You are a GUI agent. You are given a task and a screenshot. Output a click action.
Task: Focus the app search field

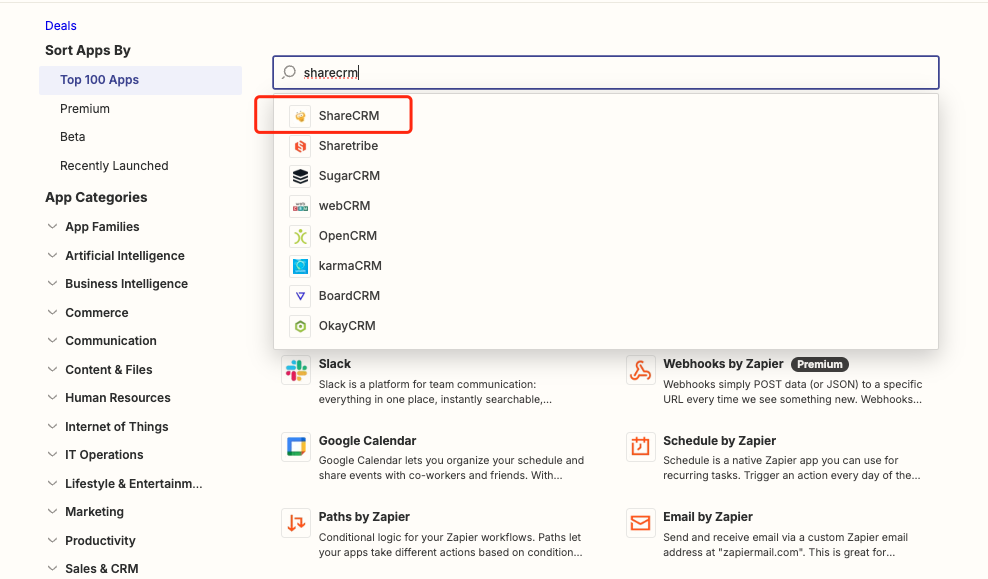pyautogui.click(x=606, y=72)
